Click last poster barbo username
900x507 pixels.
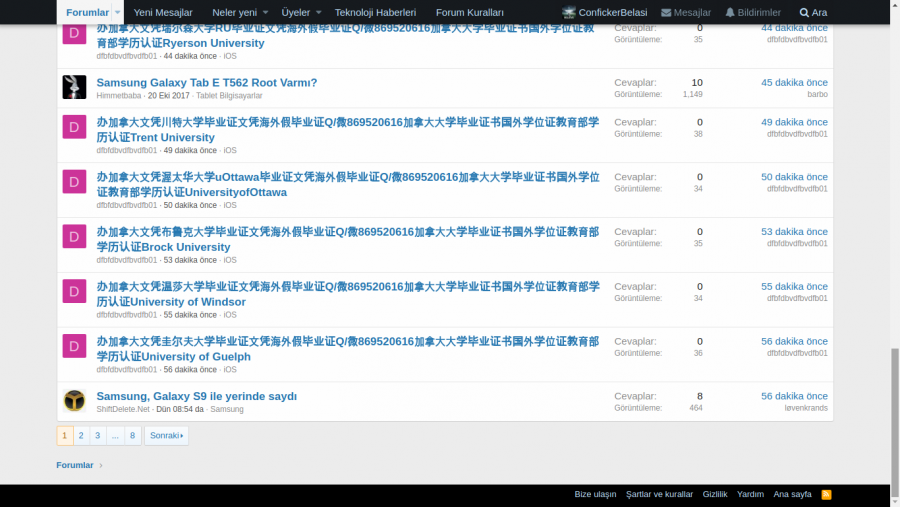tap(817, 94)
